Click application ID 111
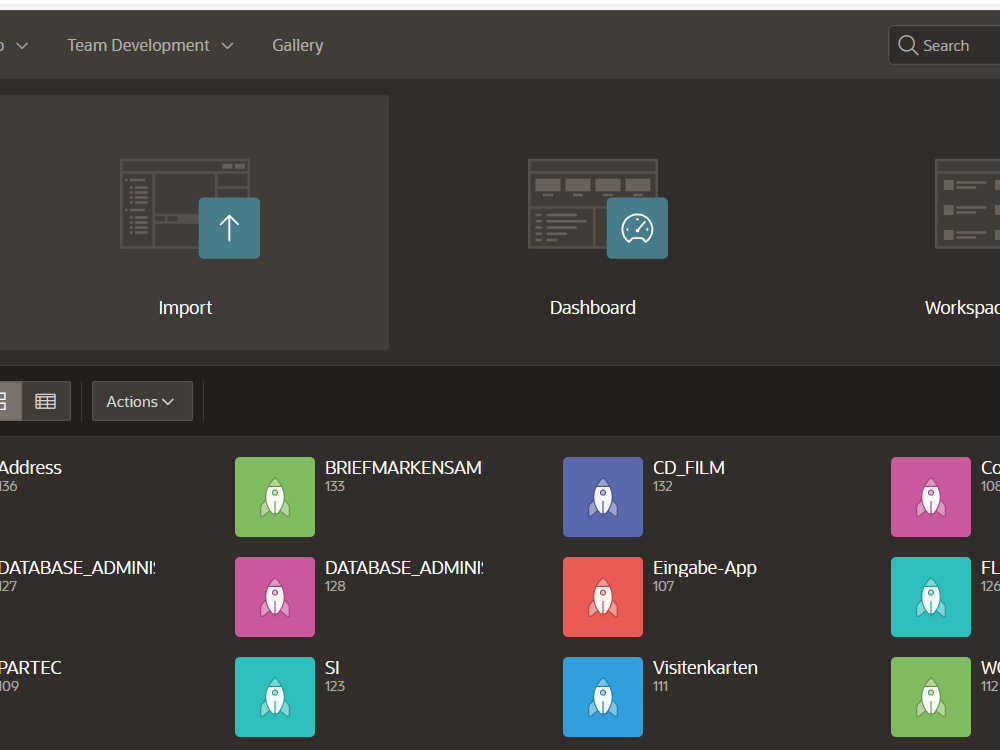The image size is (1000, 750). (661, 686)
